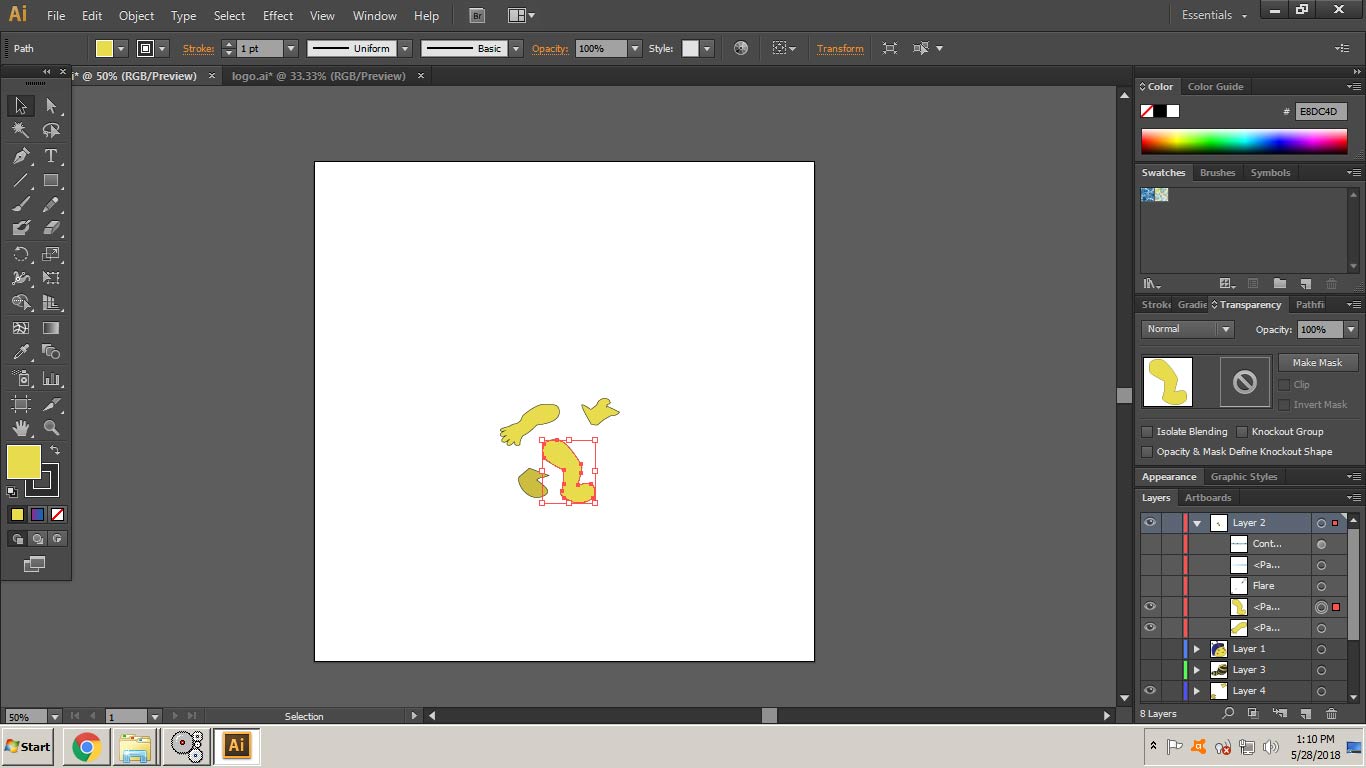Click the yellow Fill swatch in the toolbox
Screen dimensions: 1366x768
[24, 462]
